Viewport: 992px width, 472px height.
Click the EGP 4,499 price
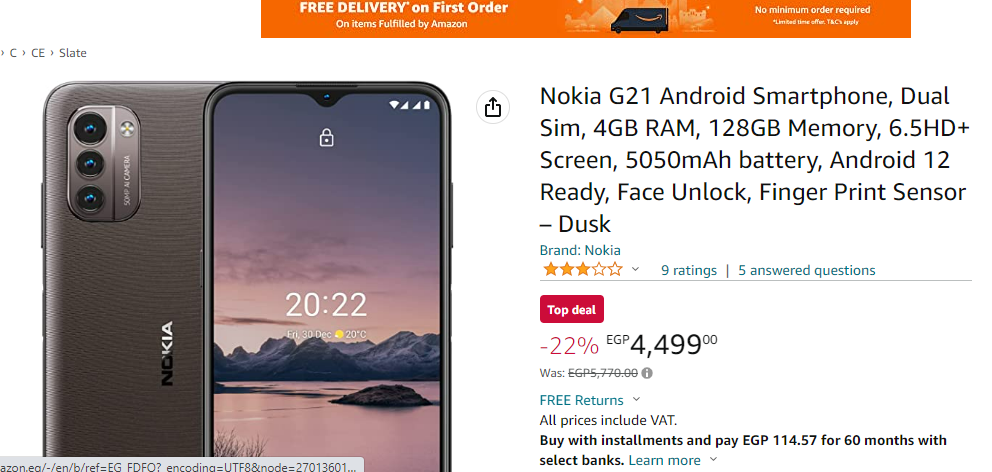[x=662, y=345]
